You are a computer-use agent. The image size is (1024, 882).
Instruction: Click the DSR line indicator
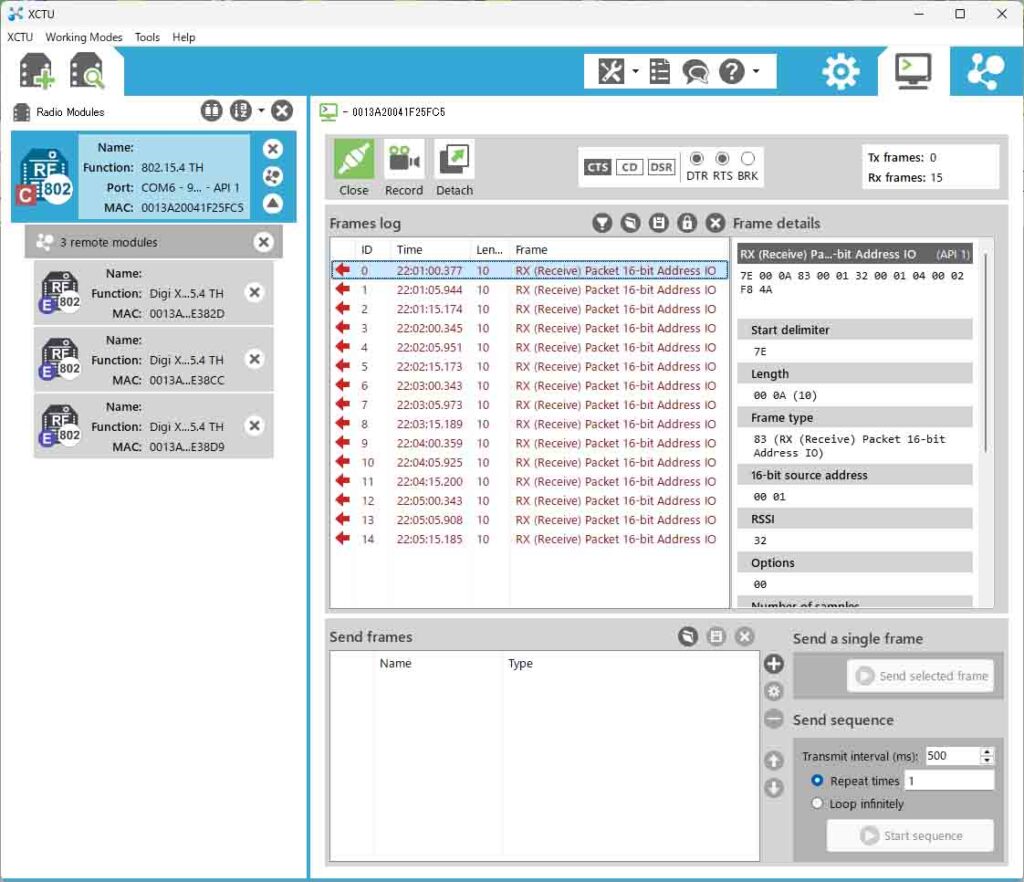(661, 167)
